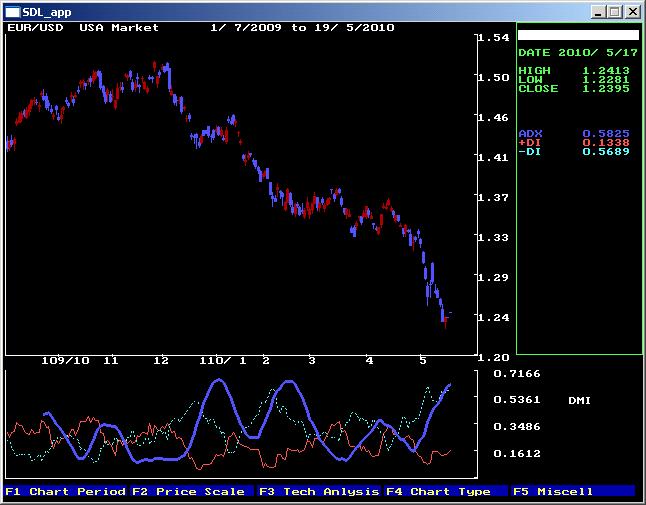Click the +DI value 0.1338
The image size is (646, 505).
pyautogui.click(x=606, y=143)
